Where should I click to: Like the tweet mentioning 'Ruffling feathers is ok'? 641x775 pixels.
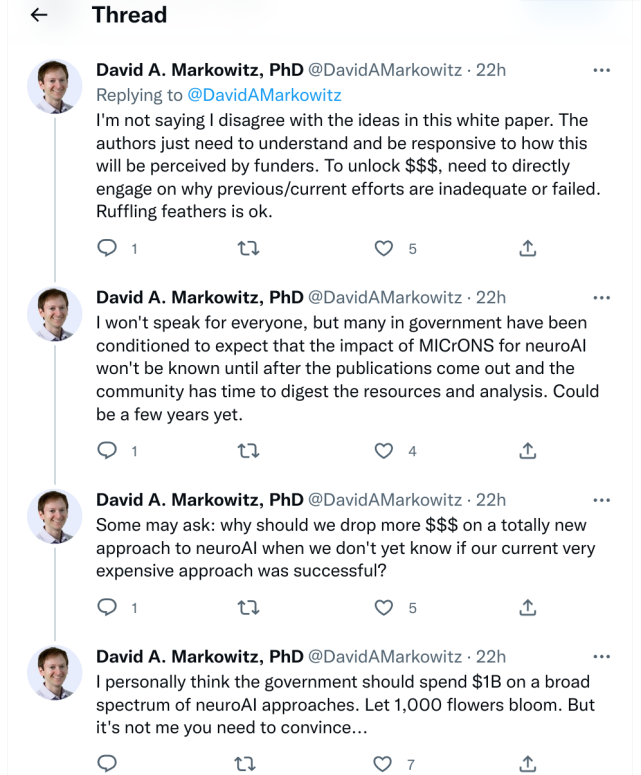[x=384, y=249]
